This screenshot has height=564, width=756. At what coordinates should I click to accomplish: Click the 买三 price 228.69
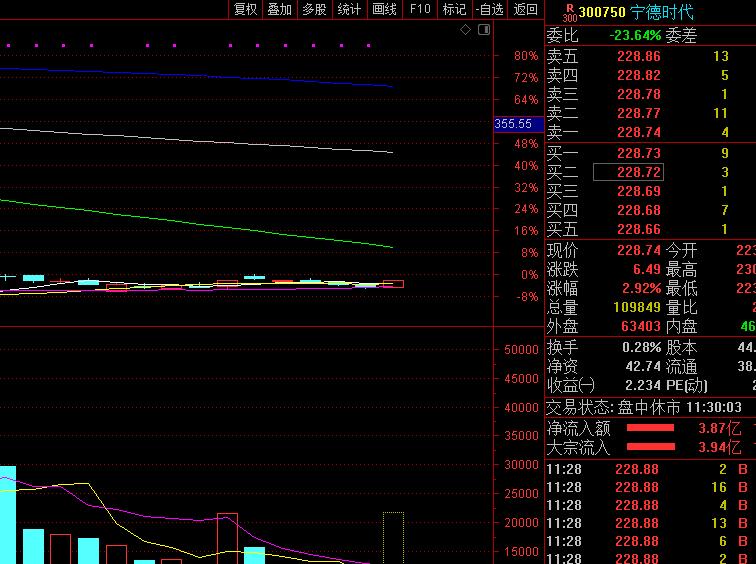638,191
